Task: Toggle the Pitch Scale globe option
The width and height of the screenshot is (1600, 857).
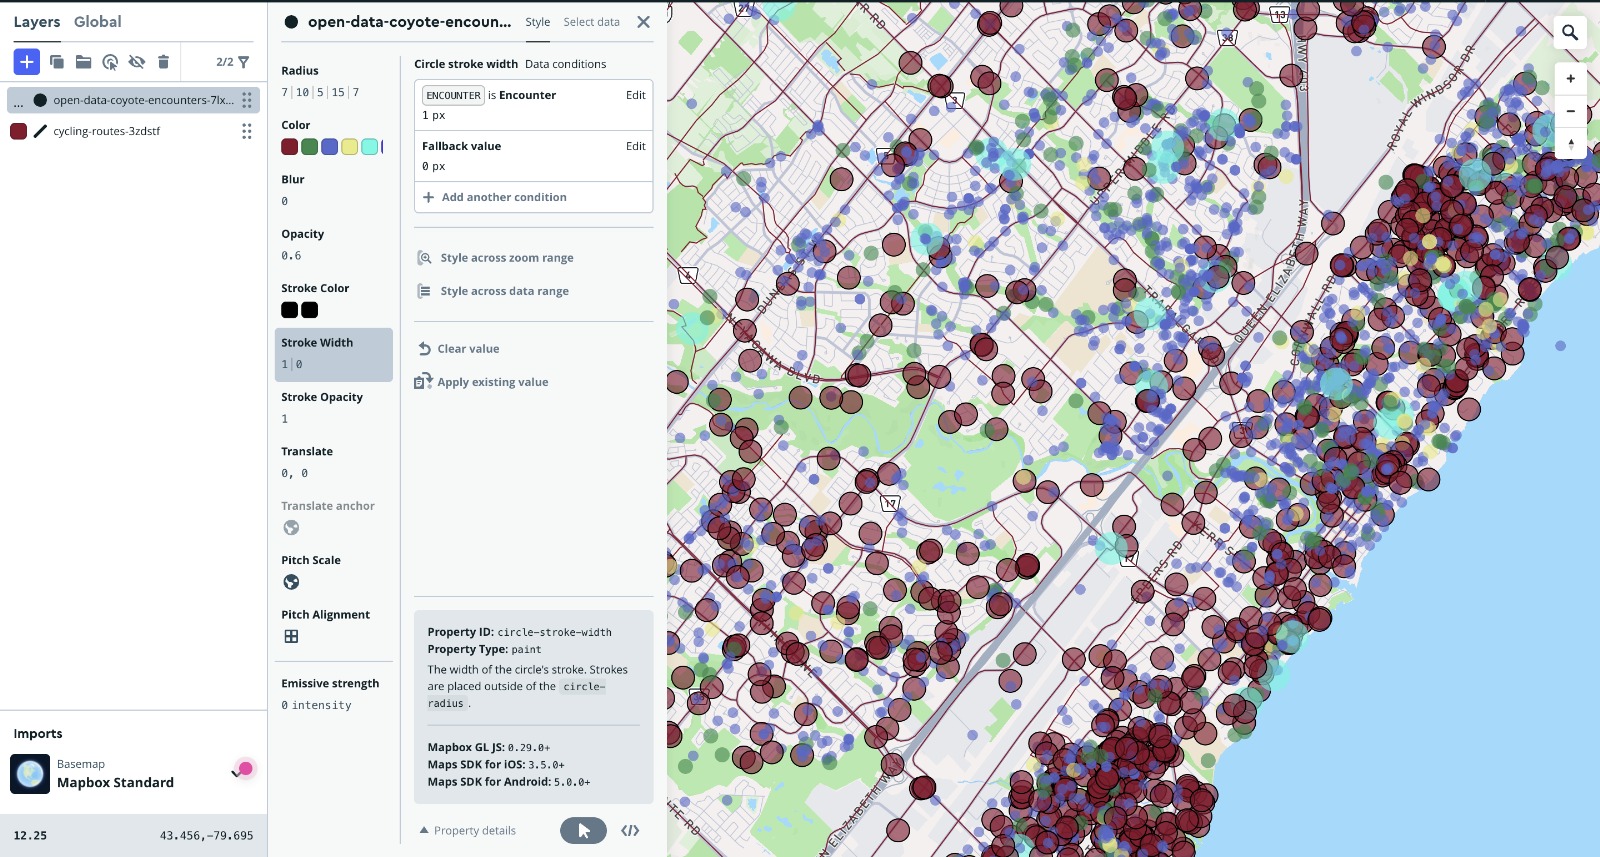Action: pyautogui.click(x=291, y=582)
